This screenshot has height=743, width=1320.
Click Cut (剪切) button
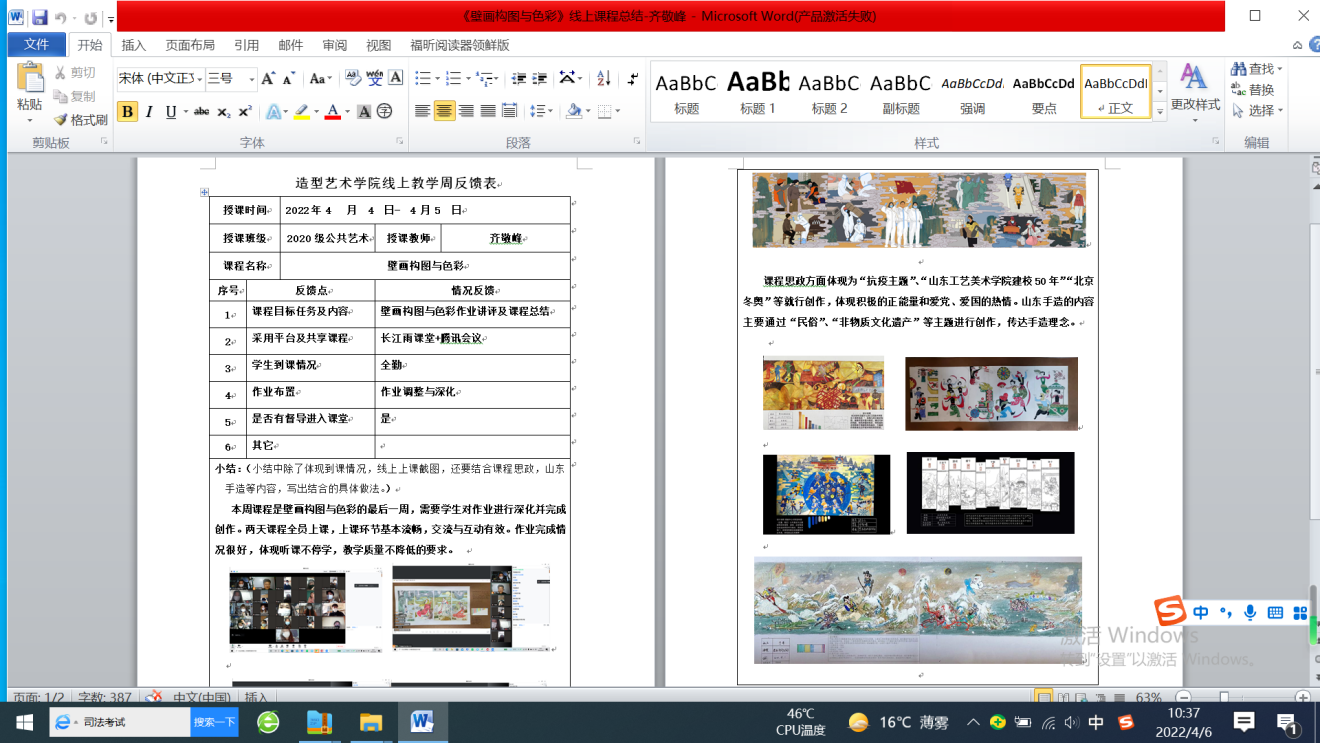[75, 73]
